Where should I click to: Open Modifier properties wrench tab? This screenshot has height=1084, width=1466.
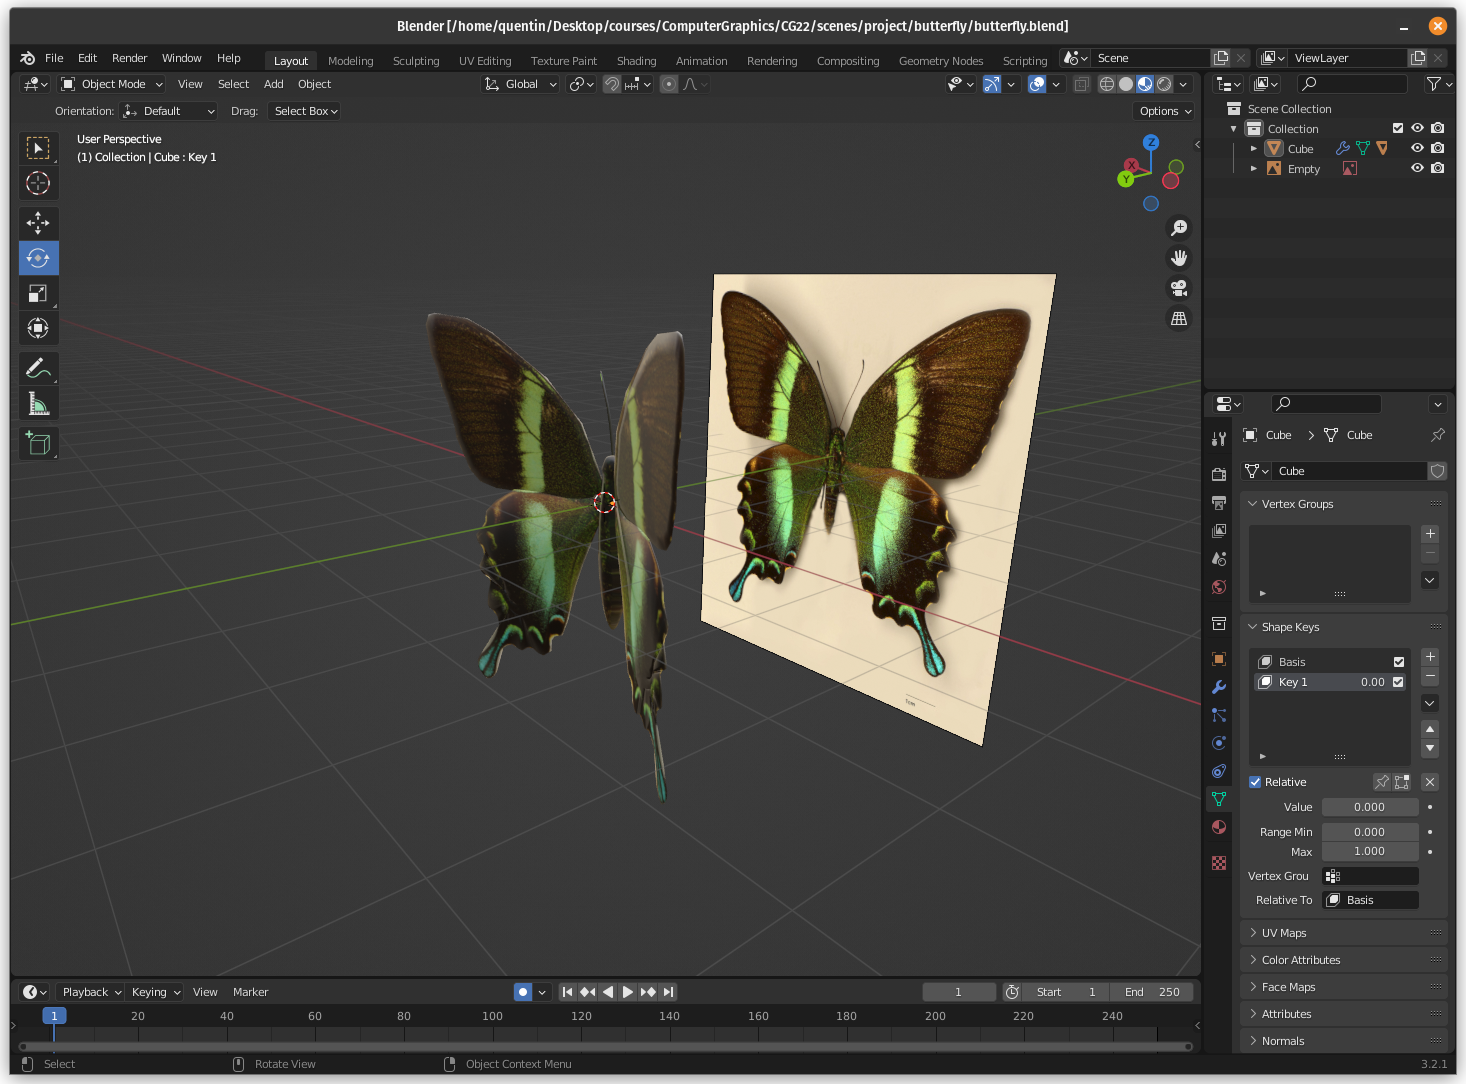coord(1219,687)
